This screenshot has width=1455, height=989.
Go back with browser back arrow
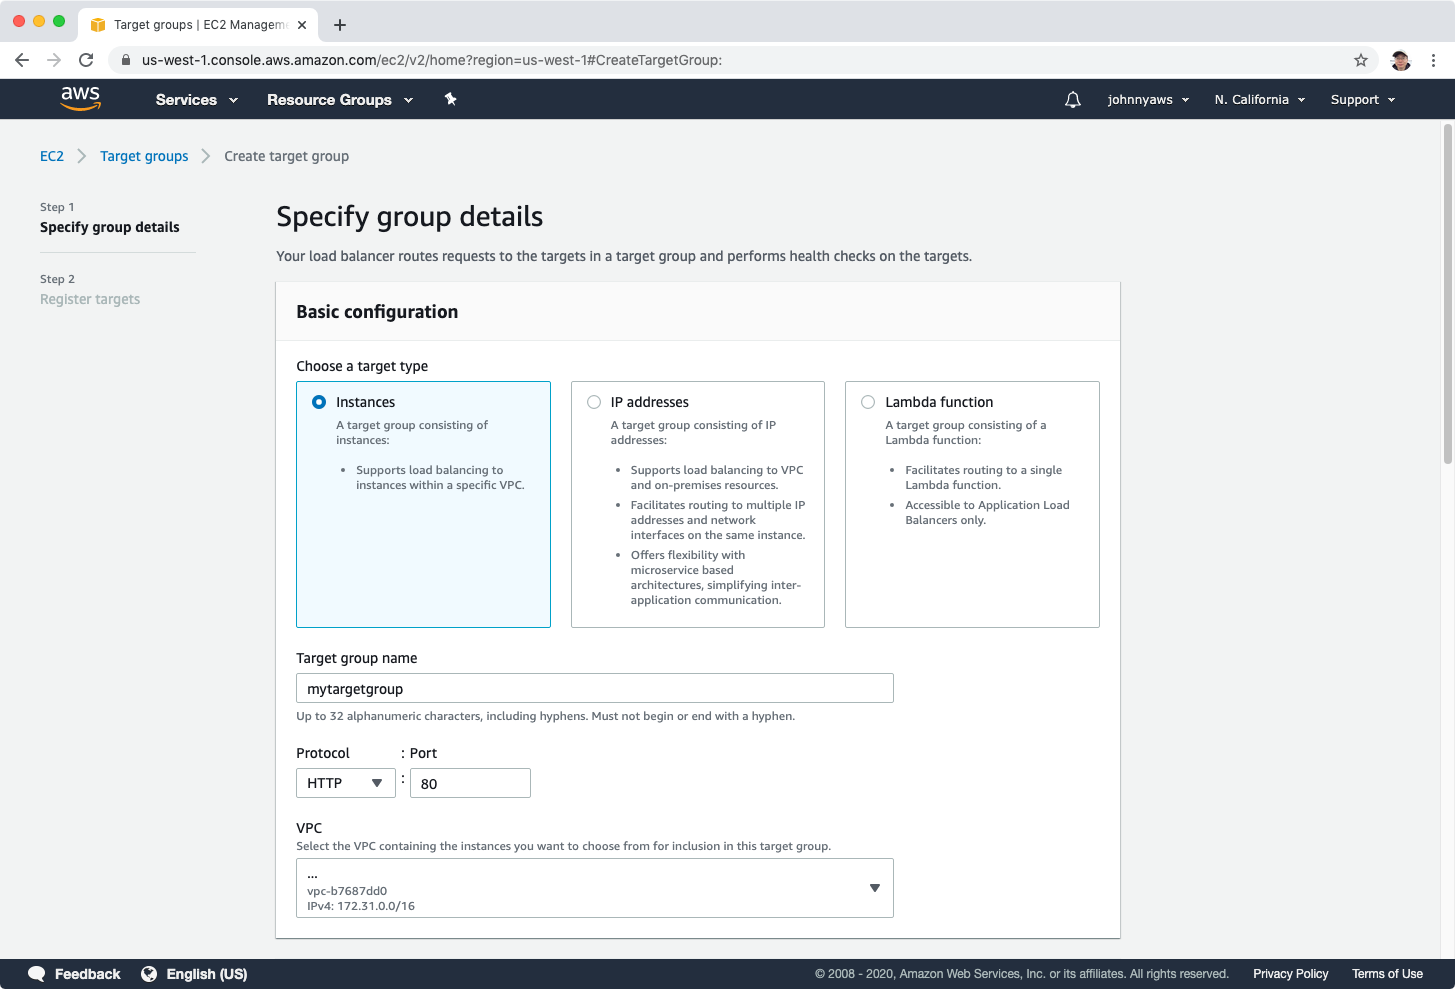[x=22, y=60]
